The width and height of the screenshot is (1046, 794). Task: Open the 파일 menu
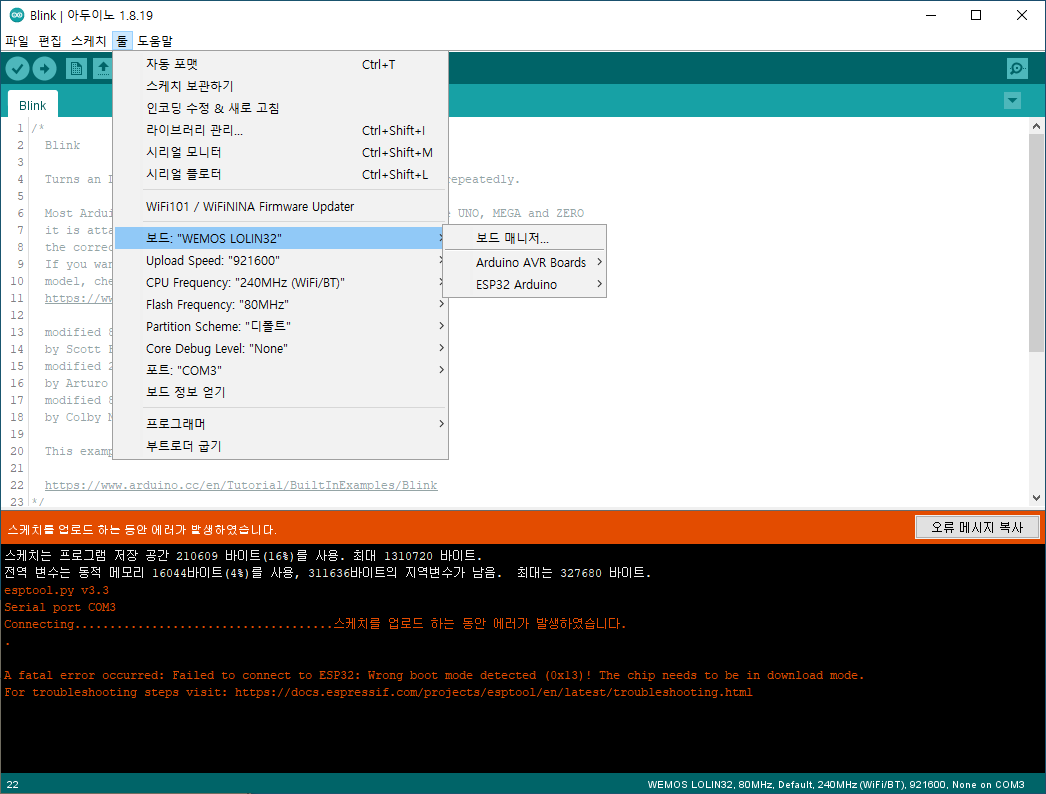pos(17,41)
